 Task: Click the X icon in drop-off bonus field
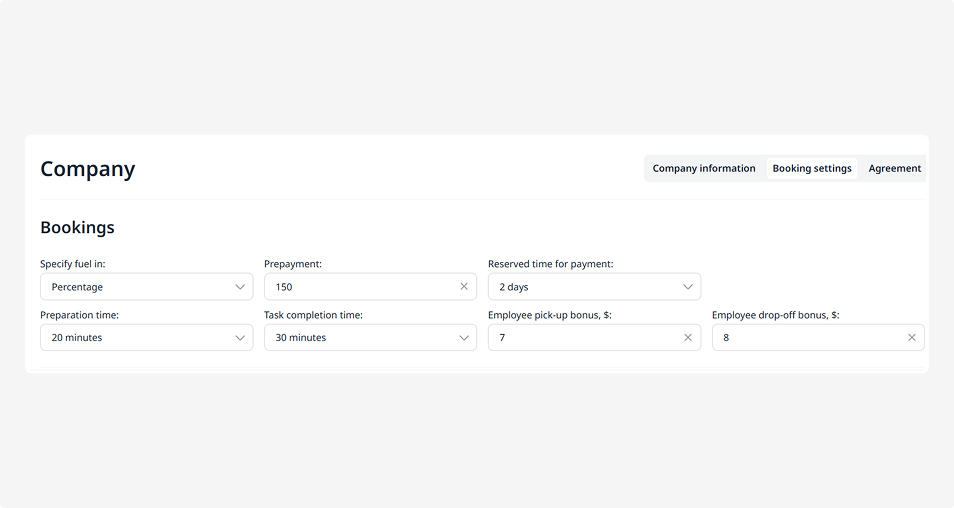[x=912, y=338]
